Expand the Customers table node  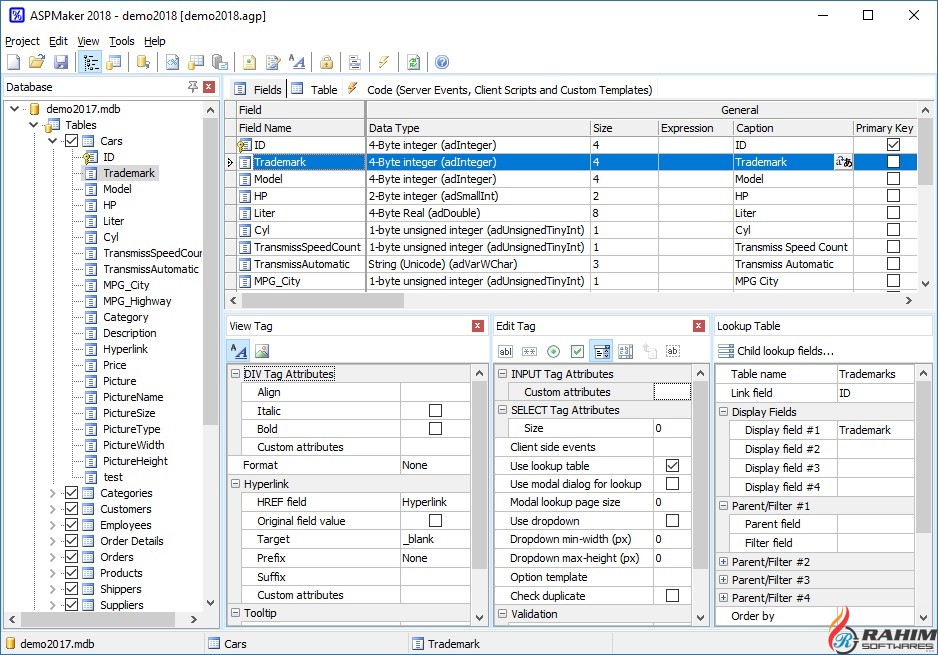point(53,509)
